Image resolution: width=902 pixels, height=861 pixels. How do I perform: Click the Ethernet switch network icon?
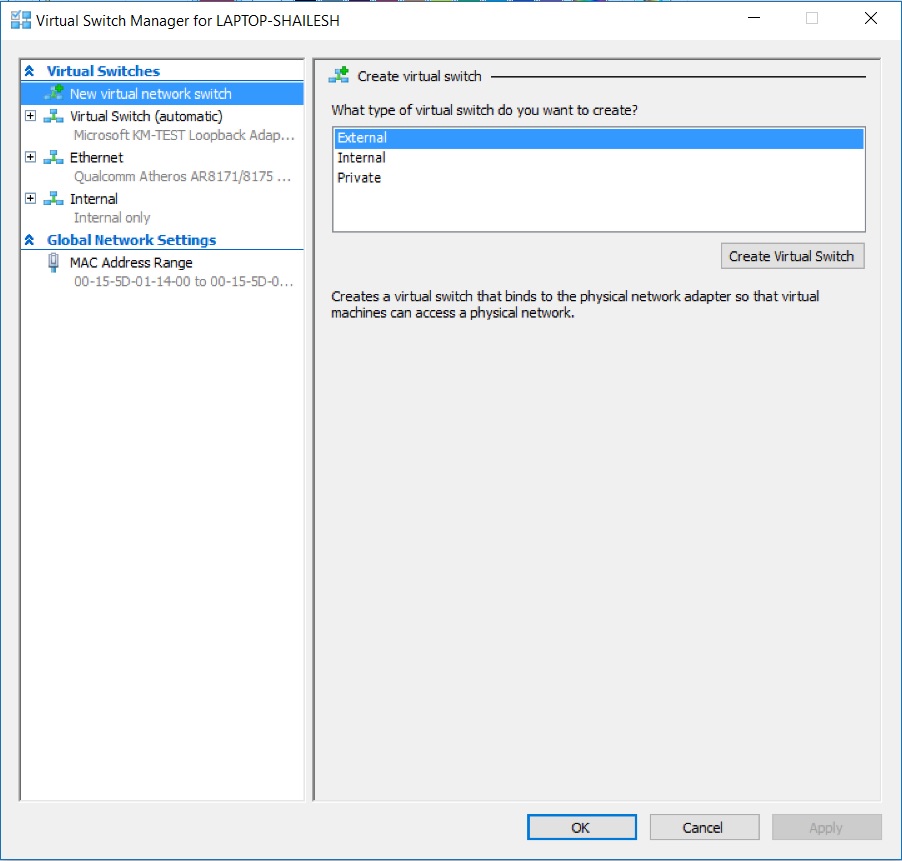click(x=53, y=158)
